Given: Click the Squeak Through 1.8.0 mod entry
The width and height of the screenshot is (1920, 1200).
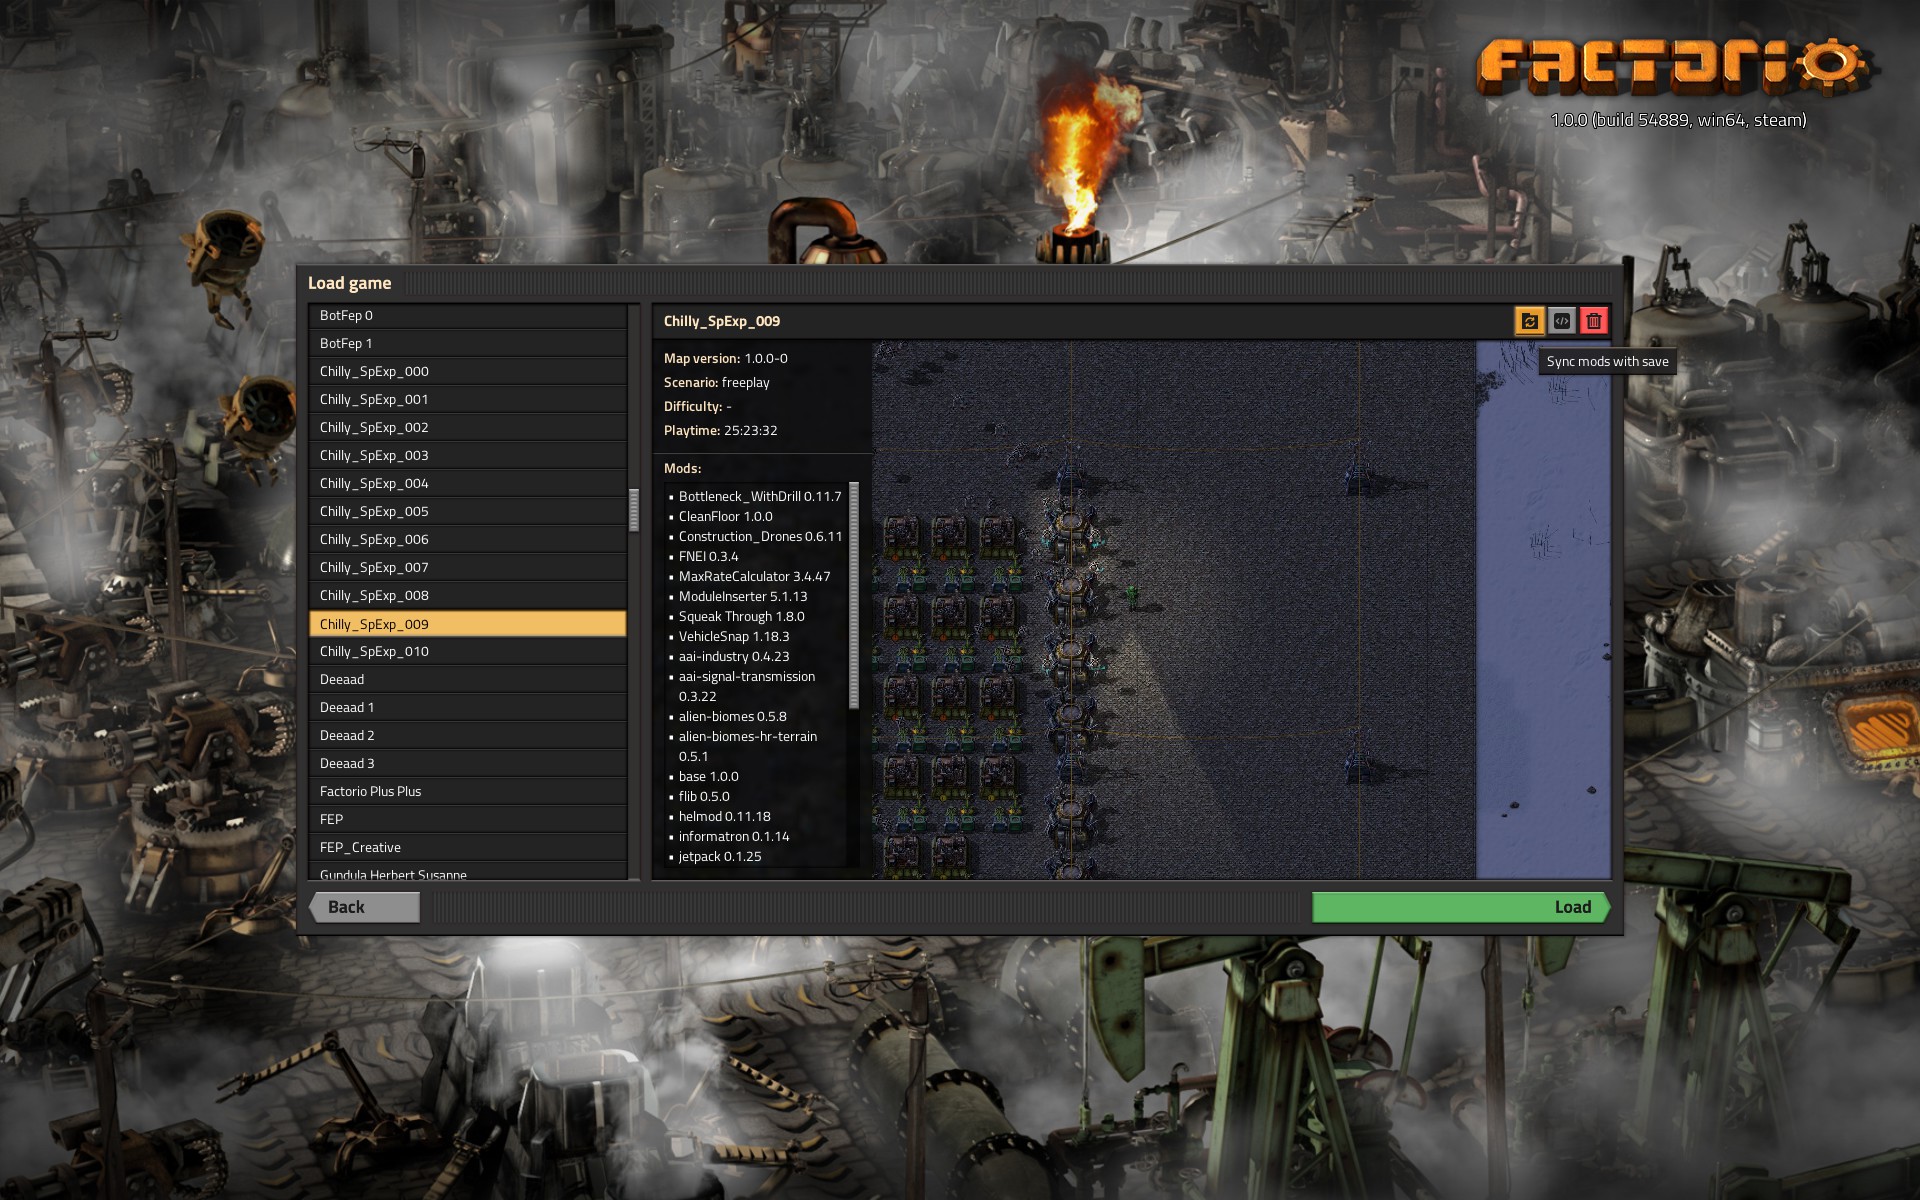Looking at the screenshot, I should pyautogui.click(x=741, y=616).
